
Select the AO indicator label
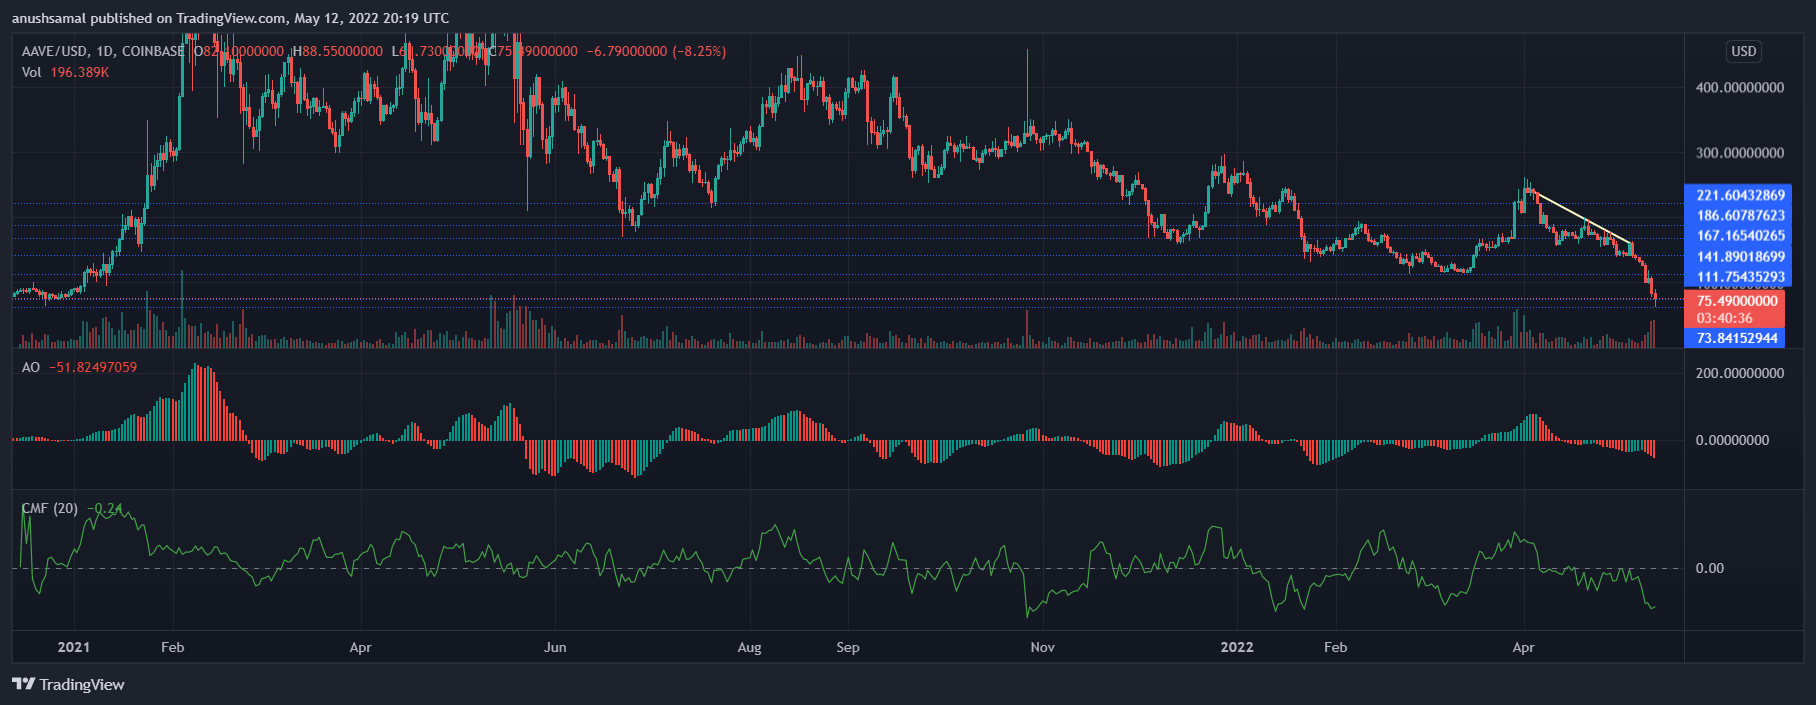click(31, 367)
